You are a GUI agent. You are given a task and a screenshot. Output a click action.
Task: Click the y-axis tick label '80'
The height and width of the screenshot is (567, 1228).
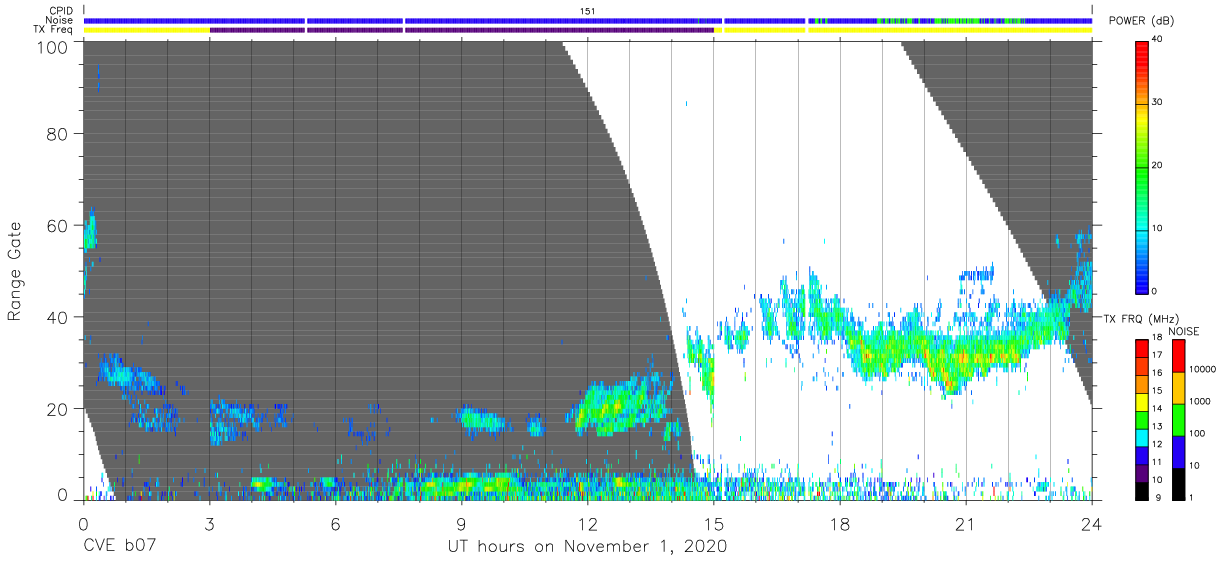(59, 133)
